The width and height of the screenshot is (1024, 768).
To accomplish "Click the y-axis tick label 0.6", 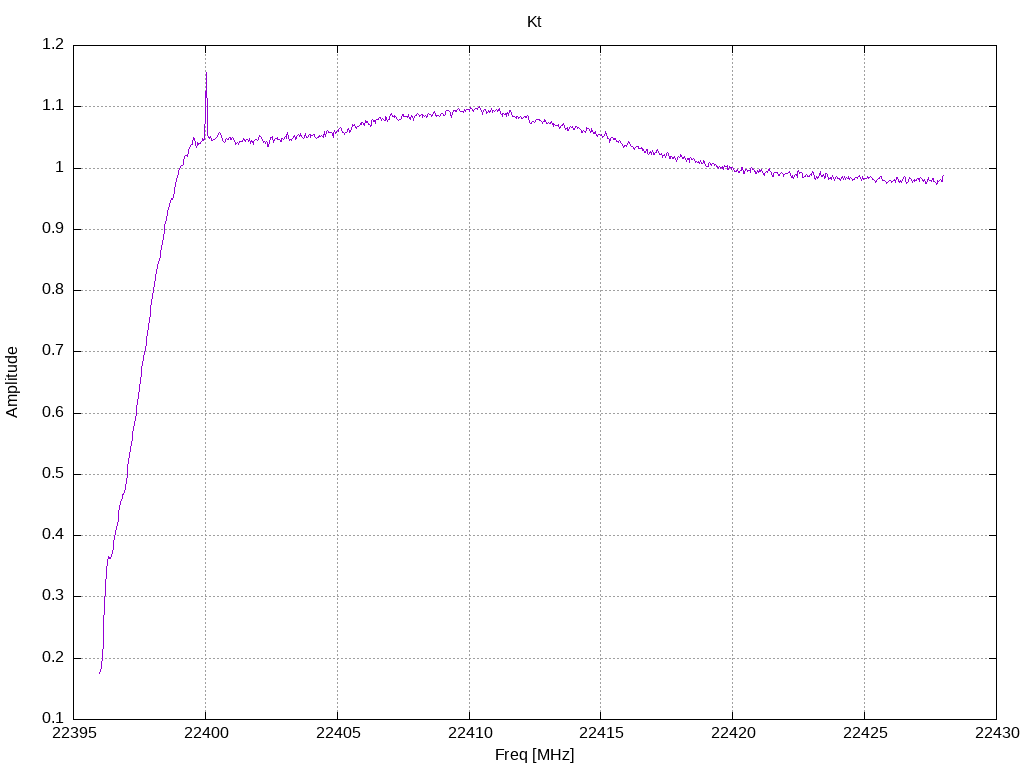I will (x=53, y=413).
